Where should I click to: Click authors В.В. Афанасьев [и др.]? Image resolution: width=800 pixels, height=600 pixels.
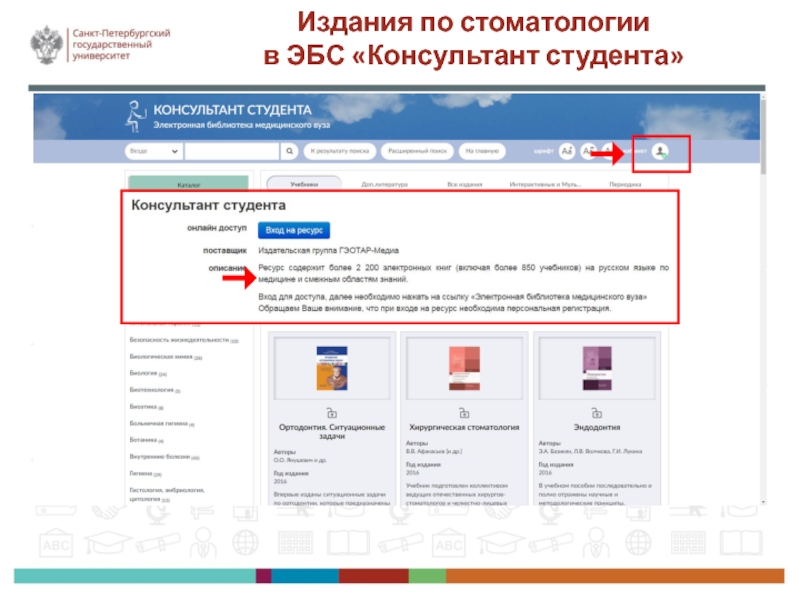tap(434, 452)
